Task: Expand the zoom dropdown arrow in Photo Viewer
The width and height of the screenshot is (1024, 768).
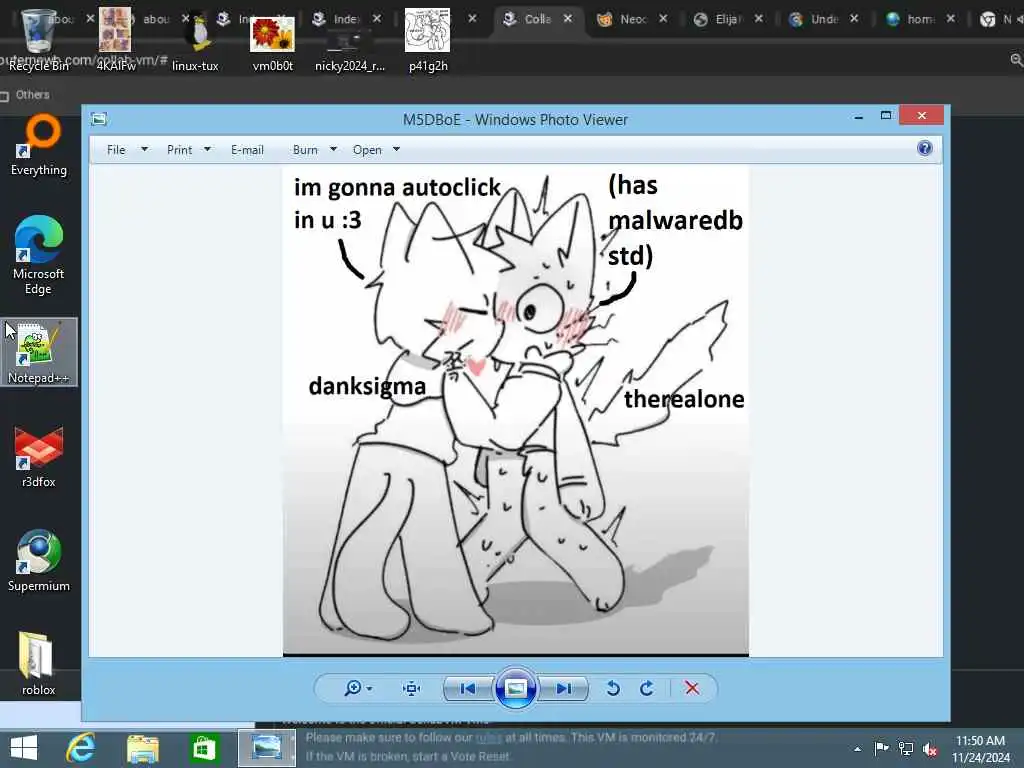Action: click(x=370, y=689)
